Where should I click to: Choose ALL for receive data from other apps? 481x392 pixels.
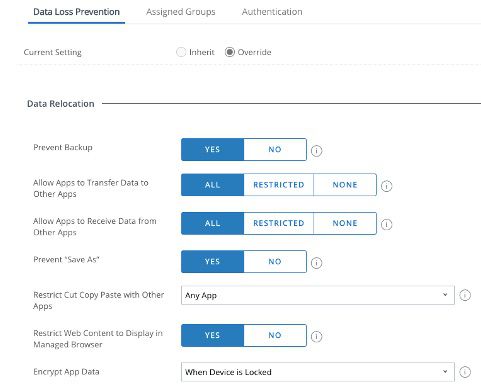213,223
